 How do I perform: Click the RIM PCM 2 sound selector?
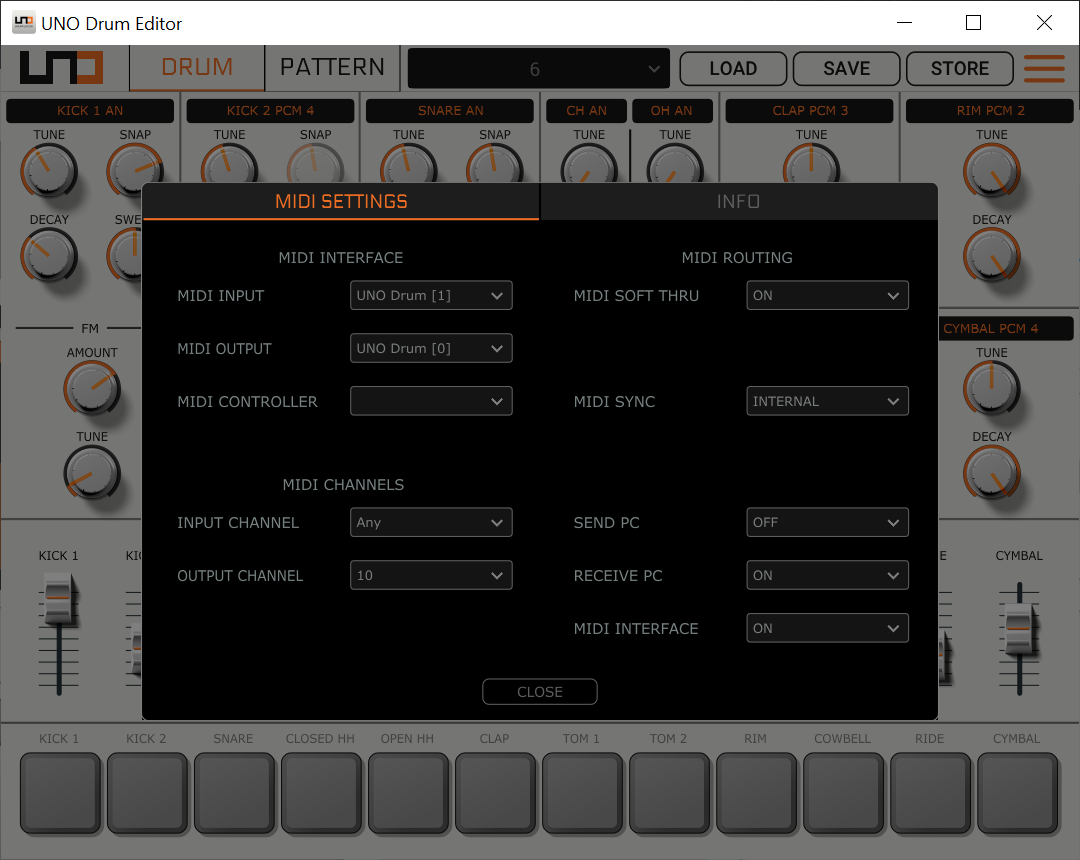pos(990,111)
